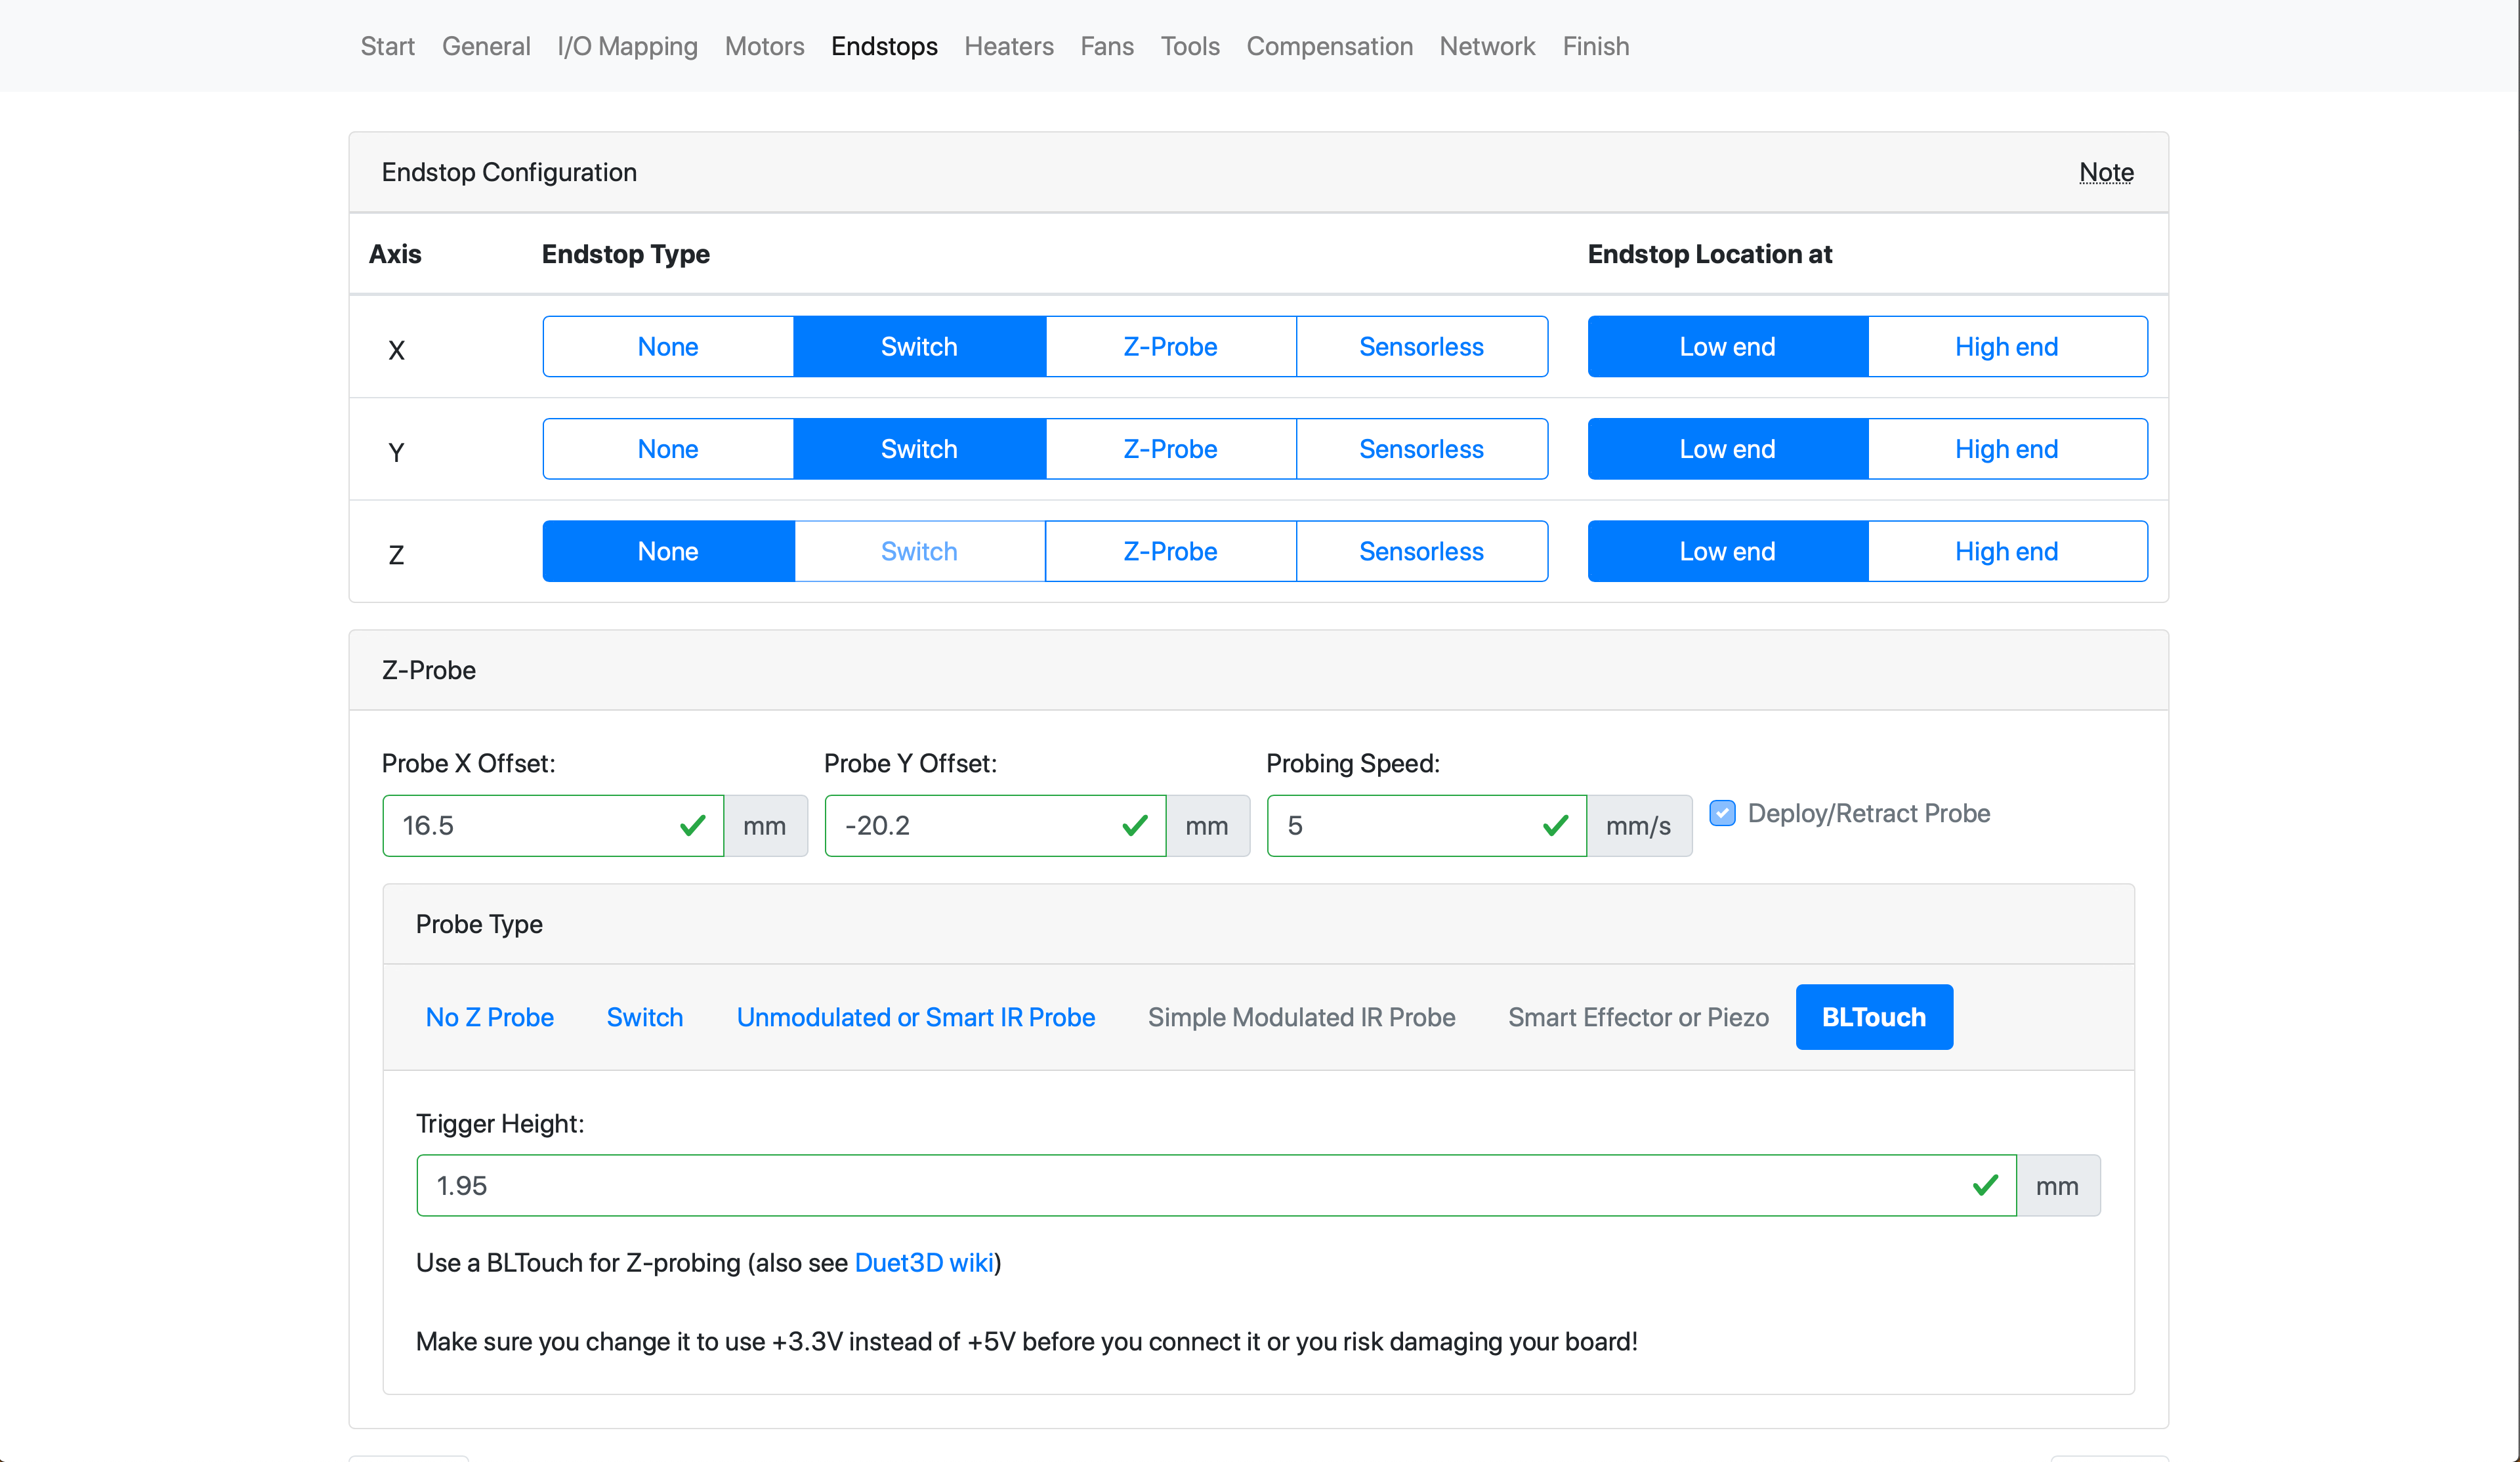Edit the Probing Speed field
The width and height of the screenshot is (2520, 1462).
click(1426, 826)
